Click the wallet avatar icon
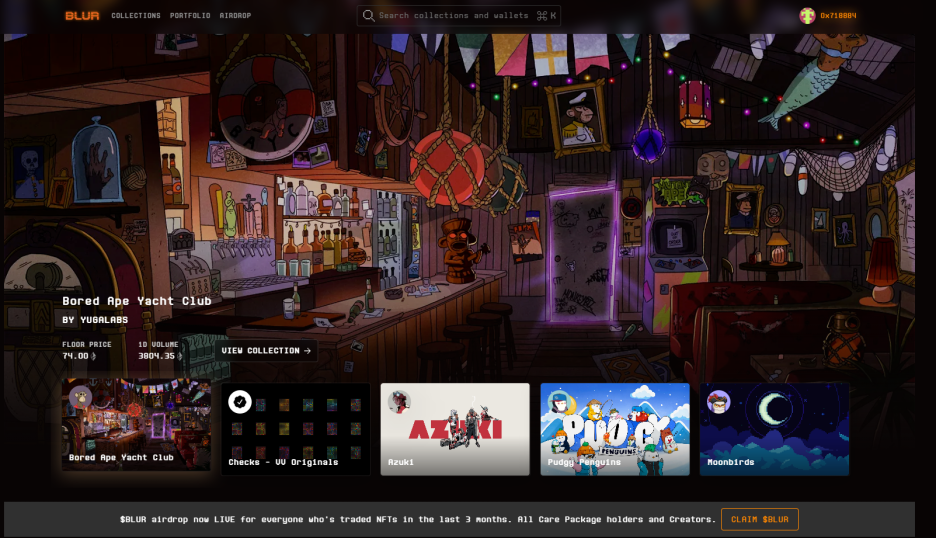 pyautogui.click(x=807, y=16)
